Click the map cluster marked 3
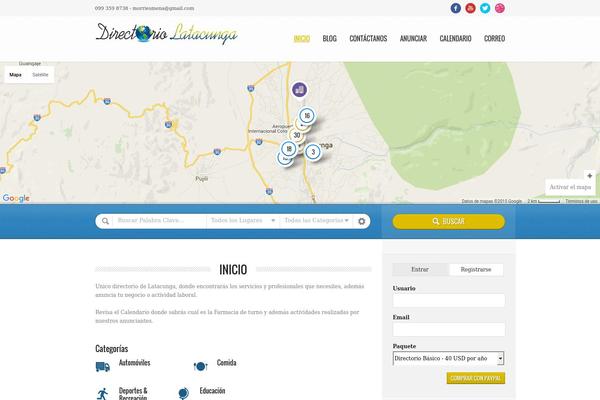 click(x=313, y=152)
